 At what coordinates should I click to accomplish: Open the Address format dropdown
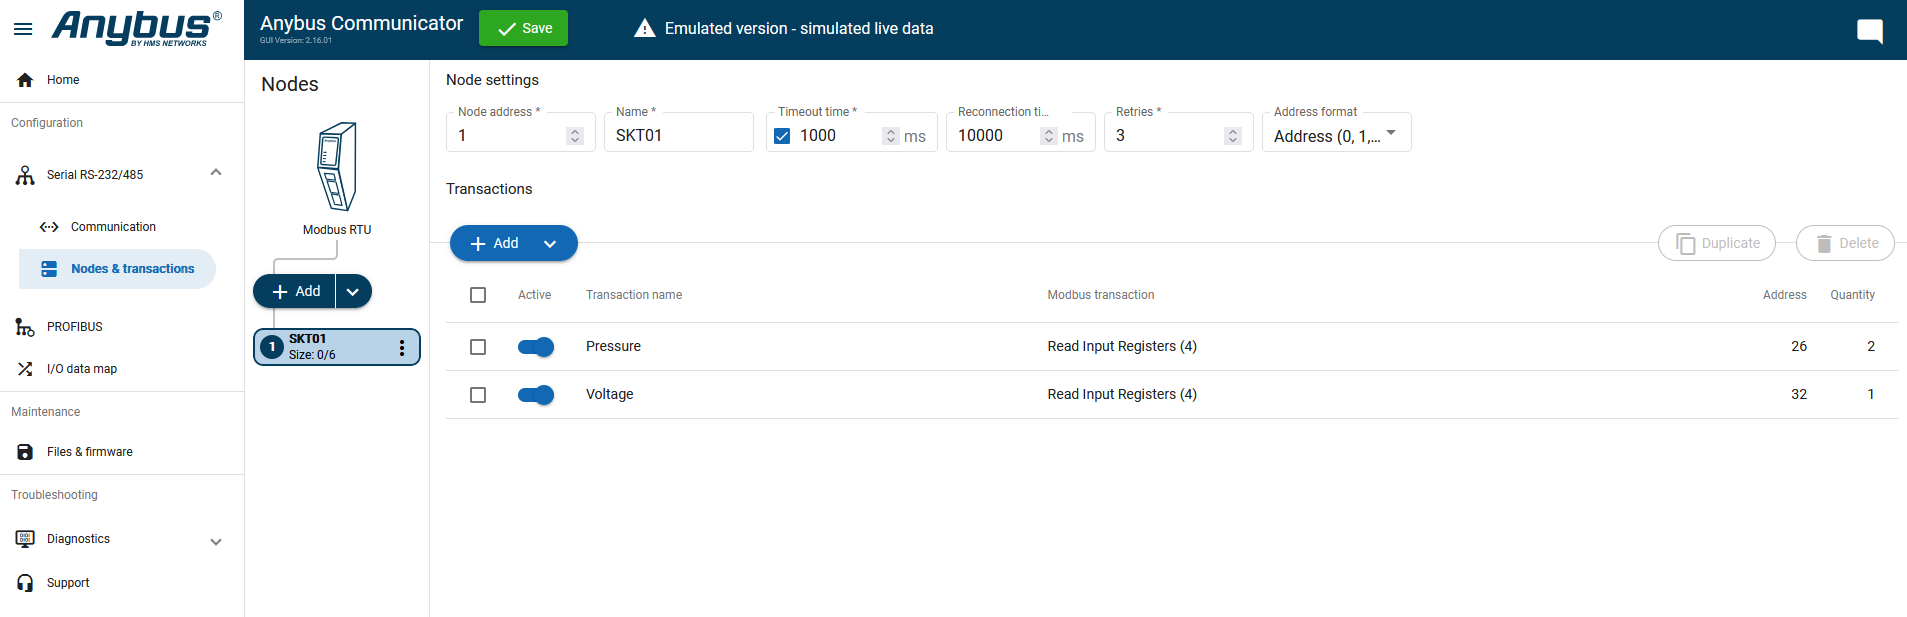[x=1336, y=135]
